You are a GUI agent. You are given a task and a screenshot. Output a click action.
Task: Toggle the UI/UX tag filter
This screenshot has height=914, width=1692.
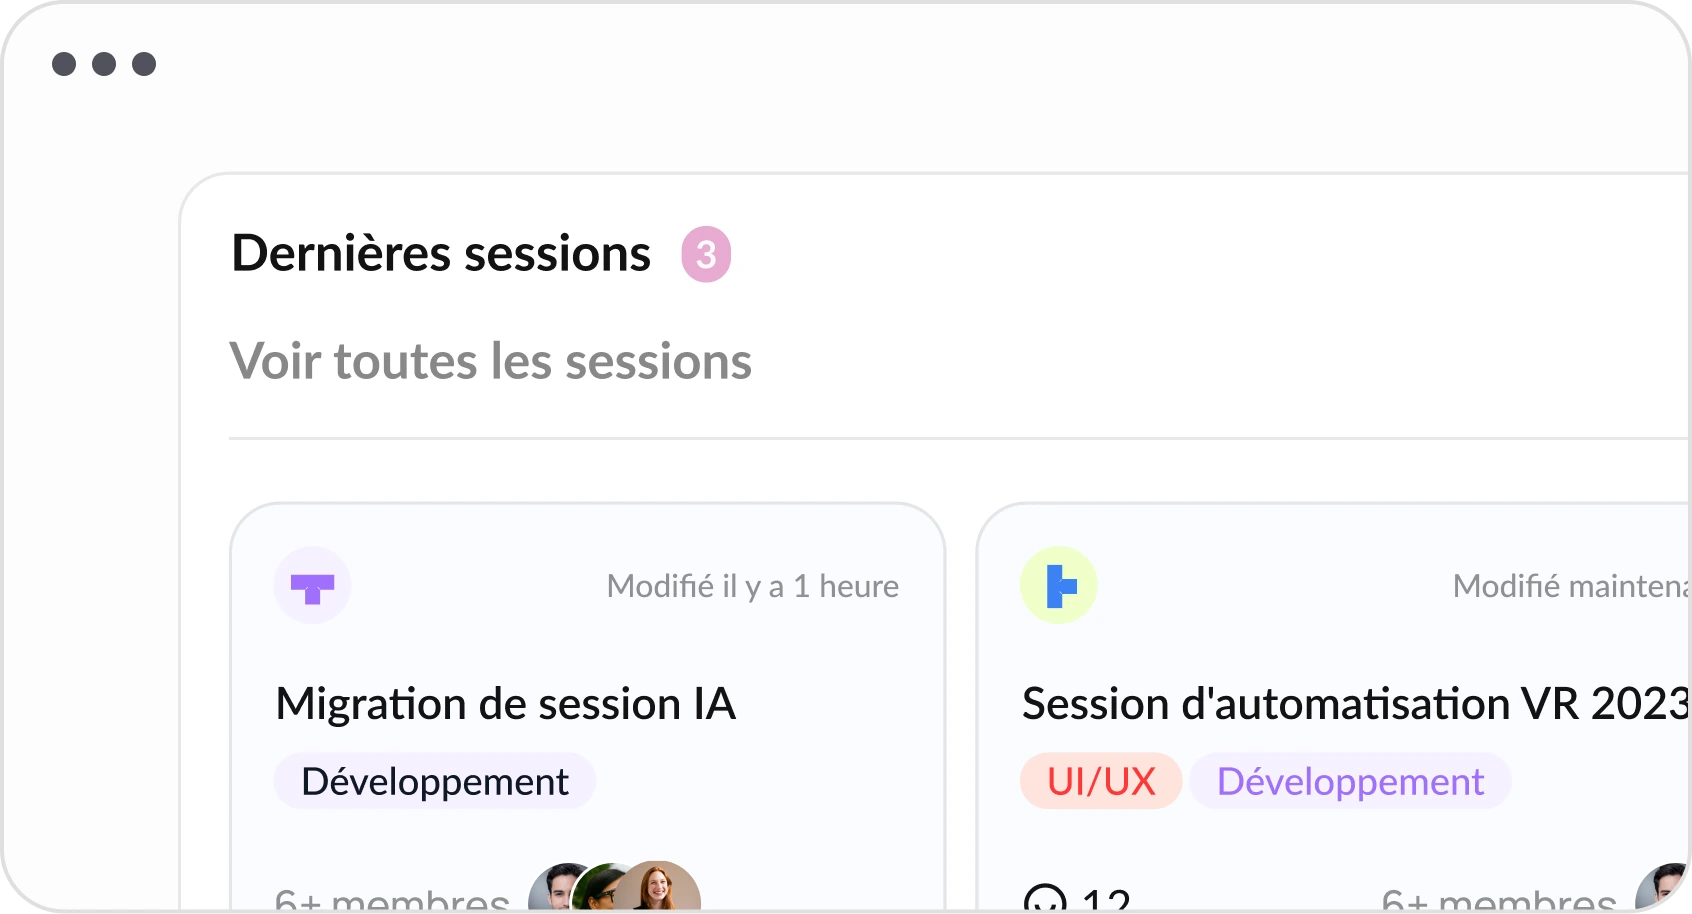coord(1100,781)
